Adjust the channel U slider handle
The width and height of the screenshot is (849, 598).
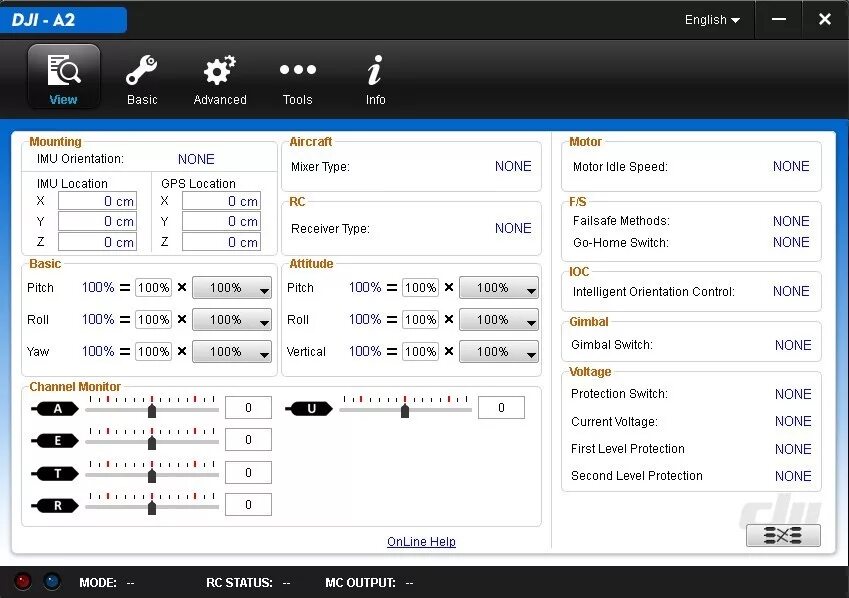[x=405, y=411]
